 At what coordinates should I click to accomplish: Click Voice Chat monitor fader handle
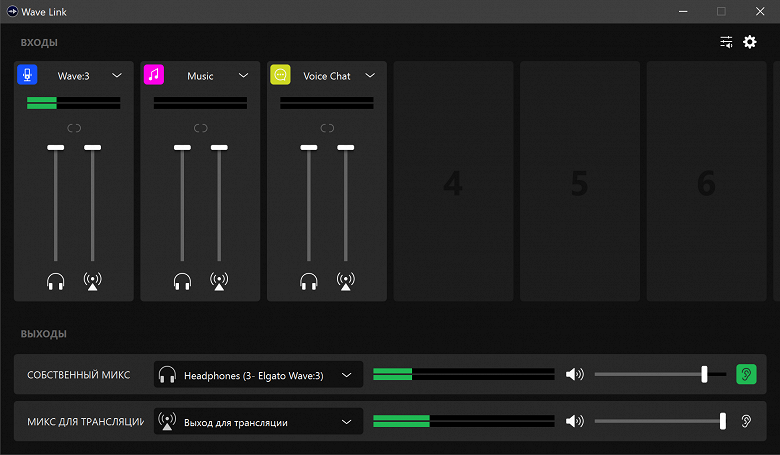309,148
